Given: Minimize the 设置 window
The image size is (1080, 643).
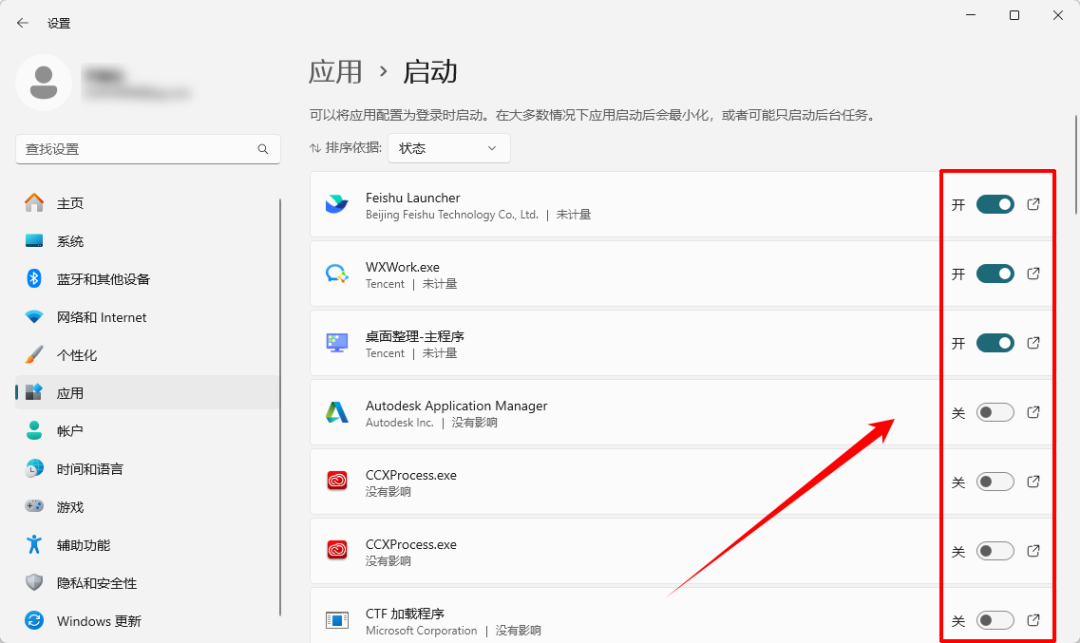Looking at the screenshot, I should [x=971, y=15].
